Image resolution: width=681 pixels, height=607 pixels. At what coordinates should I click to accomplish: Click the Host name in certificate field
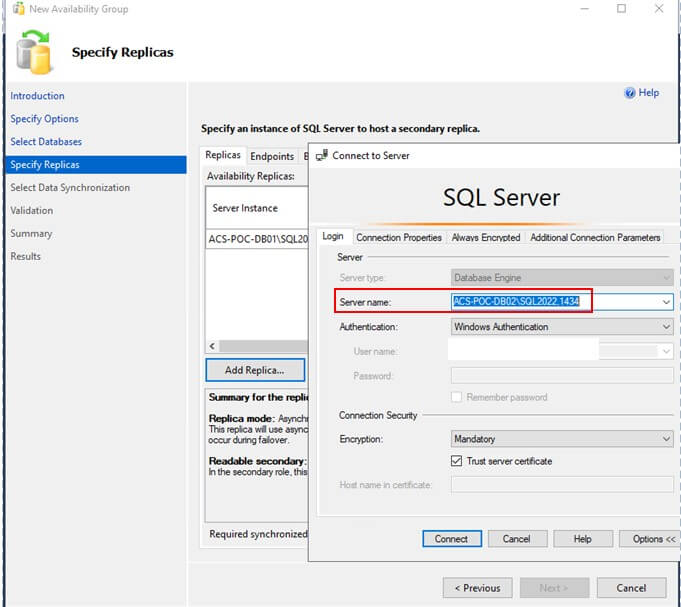tap(562, 485)
